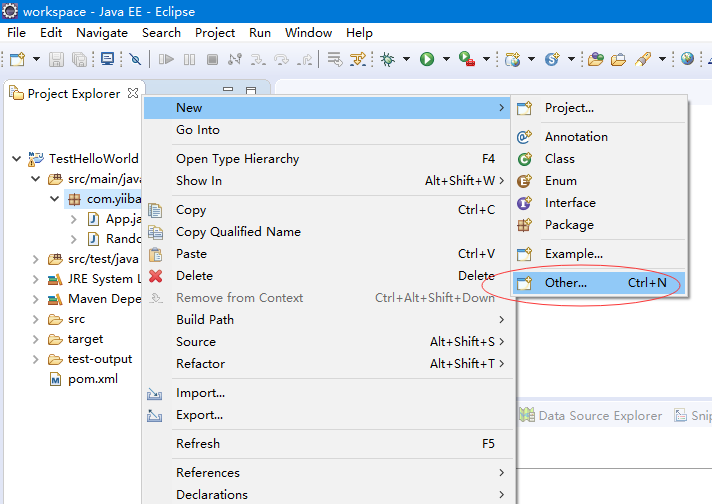Click the Drop to Frame icon
The height and width of the screenshot is (504, 712).
tap(335, 59)
